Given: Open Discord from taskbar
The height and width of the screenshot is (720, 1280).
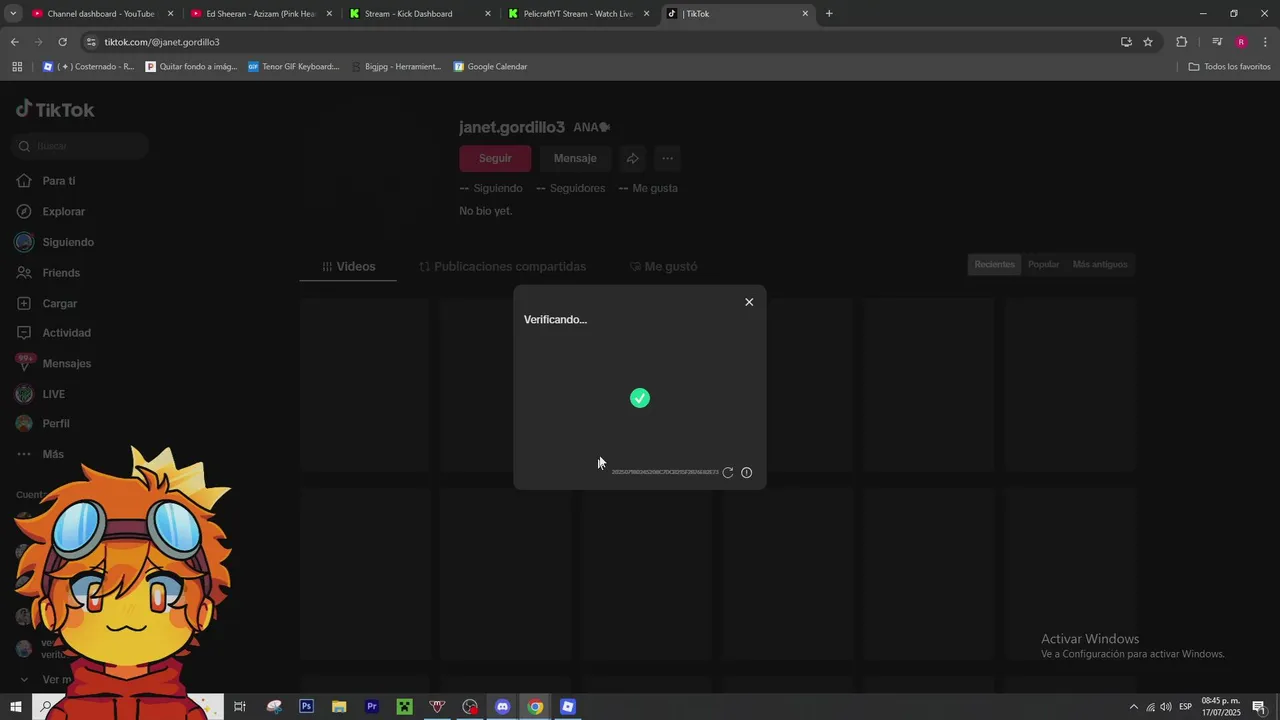Looking at the screenshot, I should point(502,707).
